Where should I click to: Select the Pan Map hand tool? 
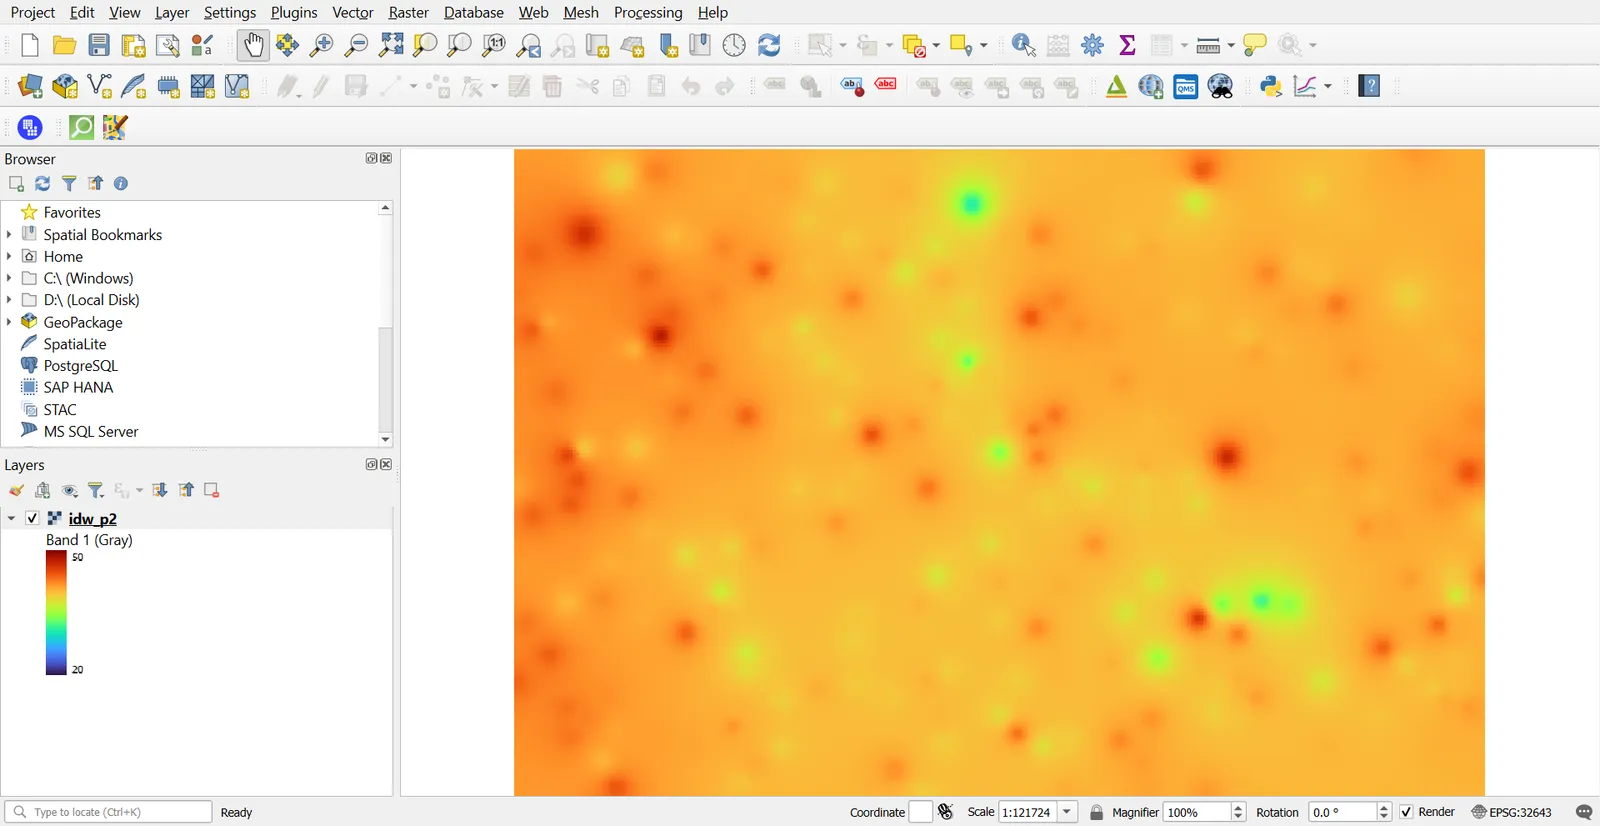(254, 45)
